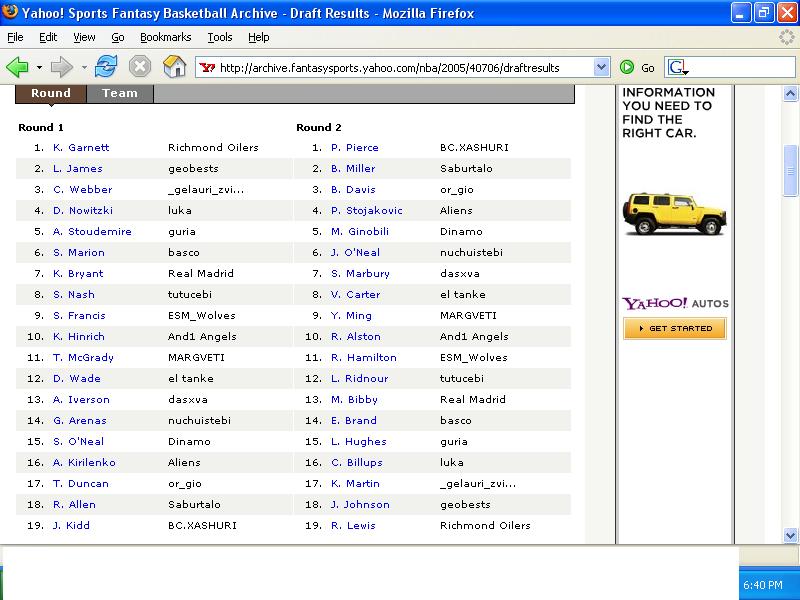Click the vertical scrollbar down arrow
Screen dimensions: 800x600
(x=790, y=535)
